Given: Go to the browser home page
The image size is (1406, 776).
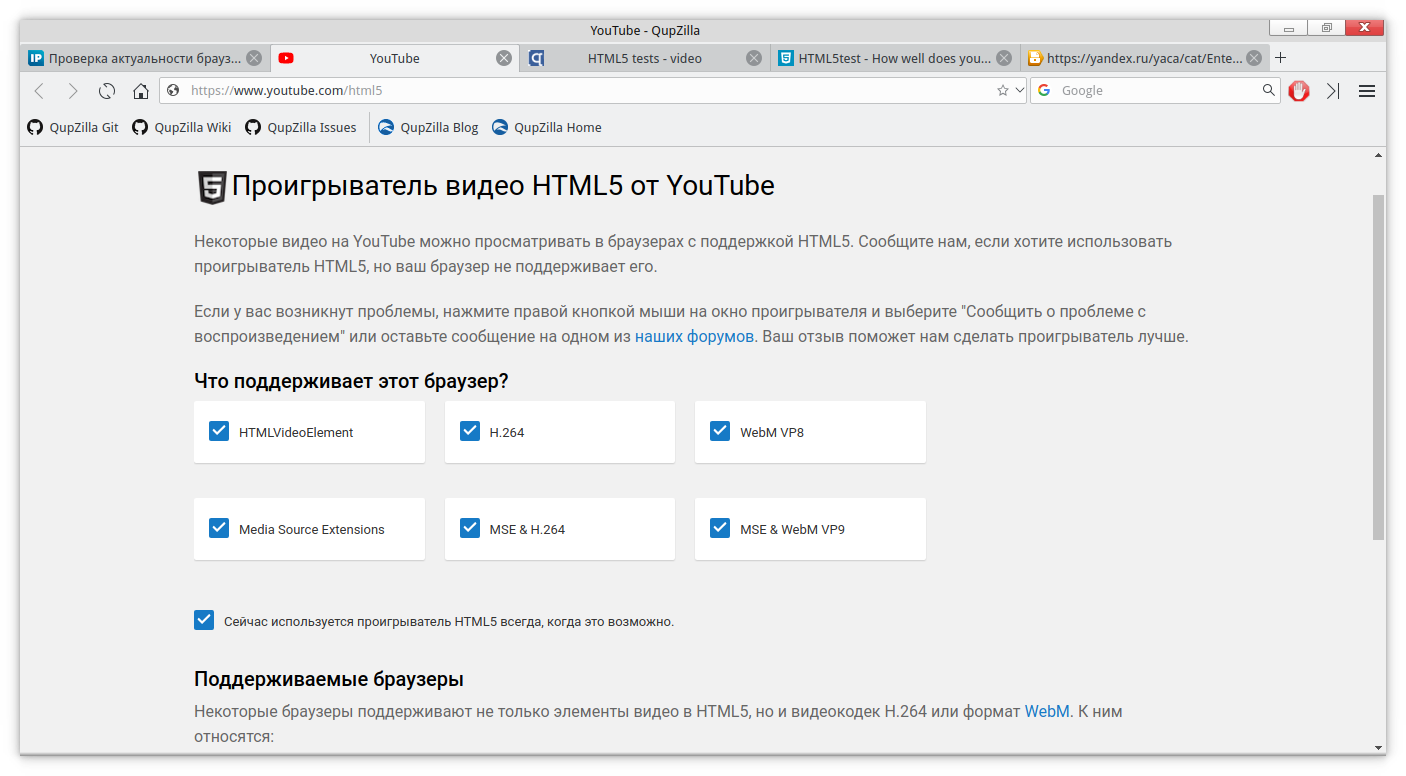Looking at the screenshot, I should point(141,91).
